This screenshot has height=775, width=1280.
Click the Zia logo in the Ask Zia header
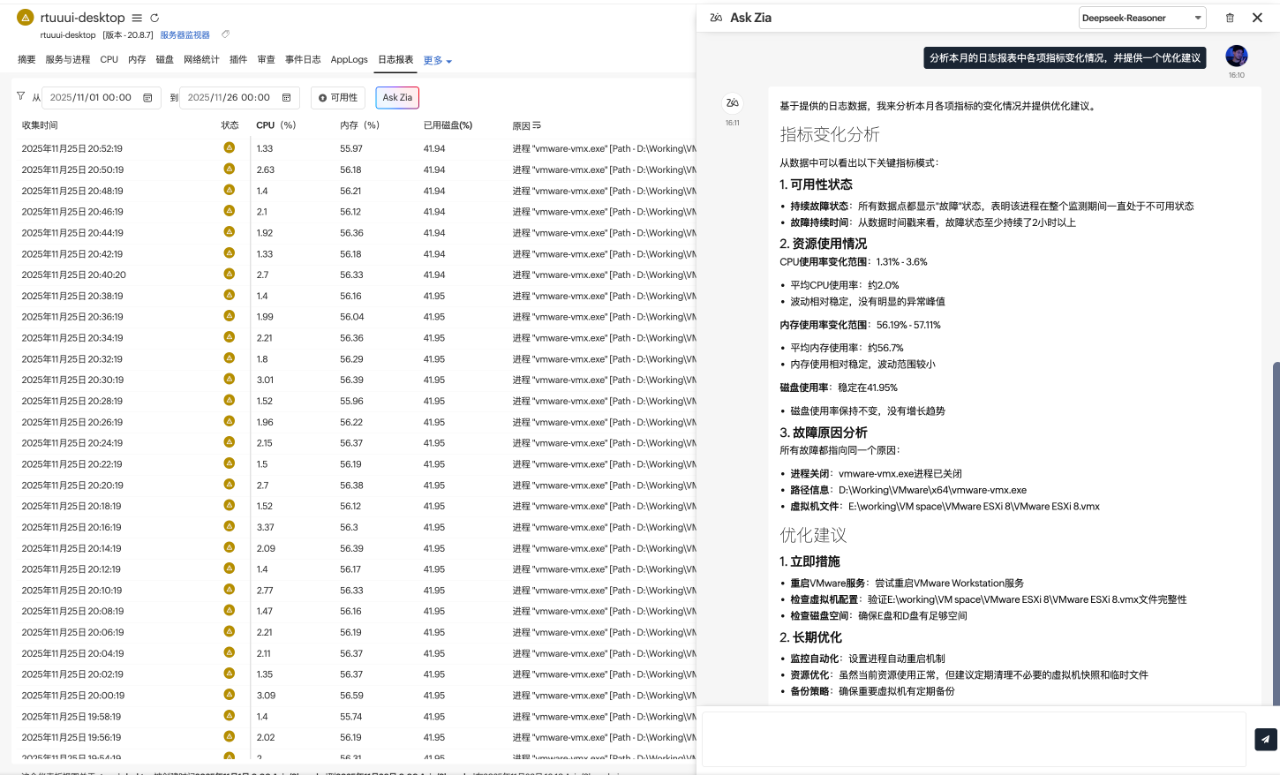[x=716, y=17]
